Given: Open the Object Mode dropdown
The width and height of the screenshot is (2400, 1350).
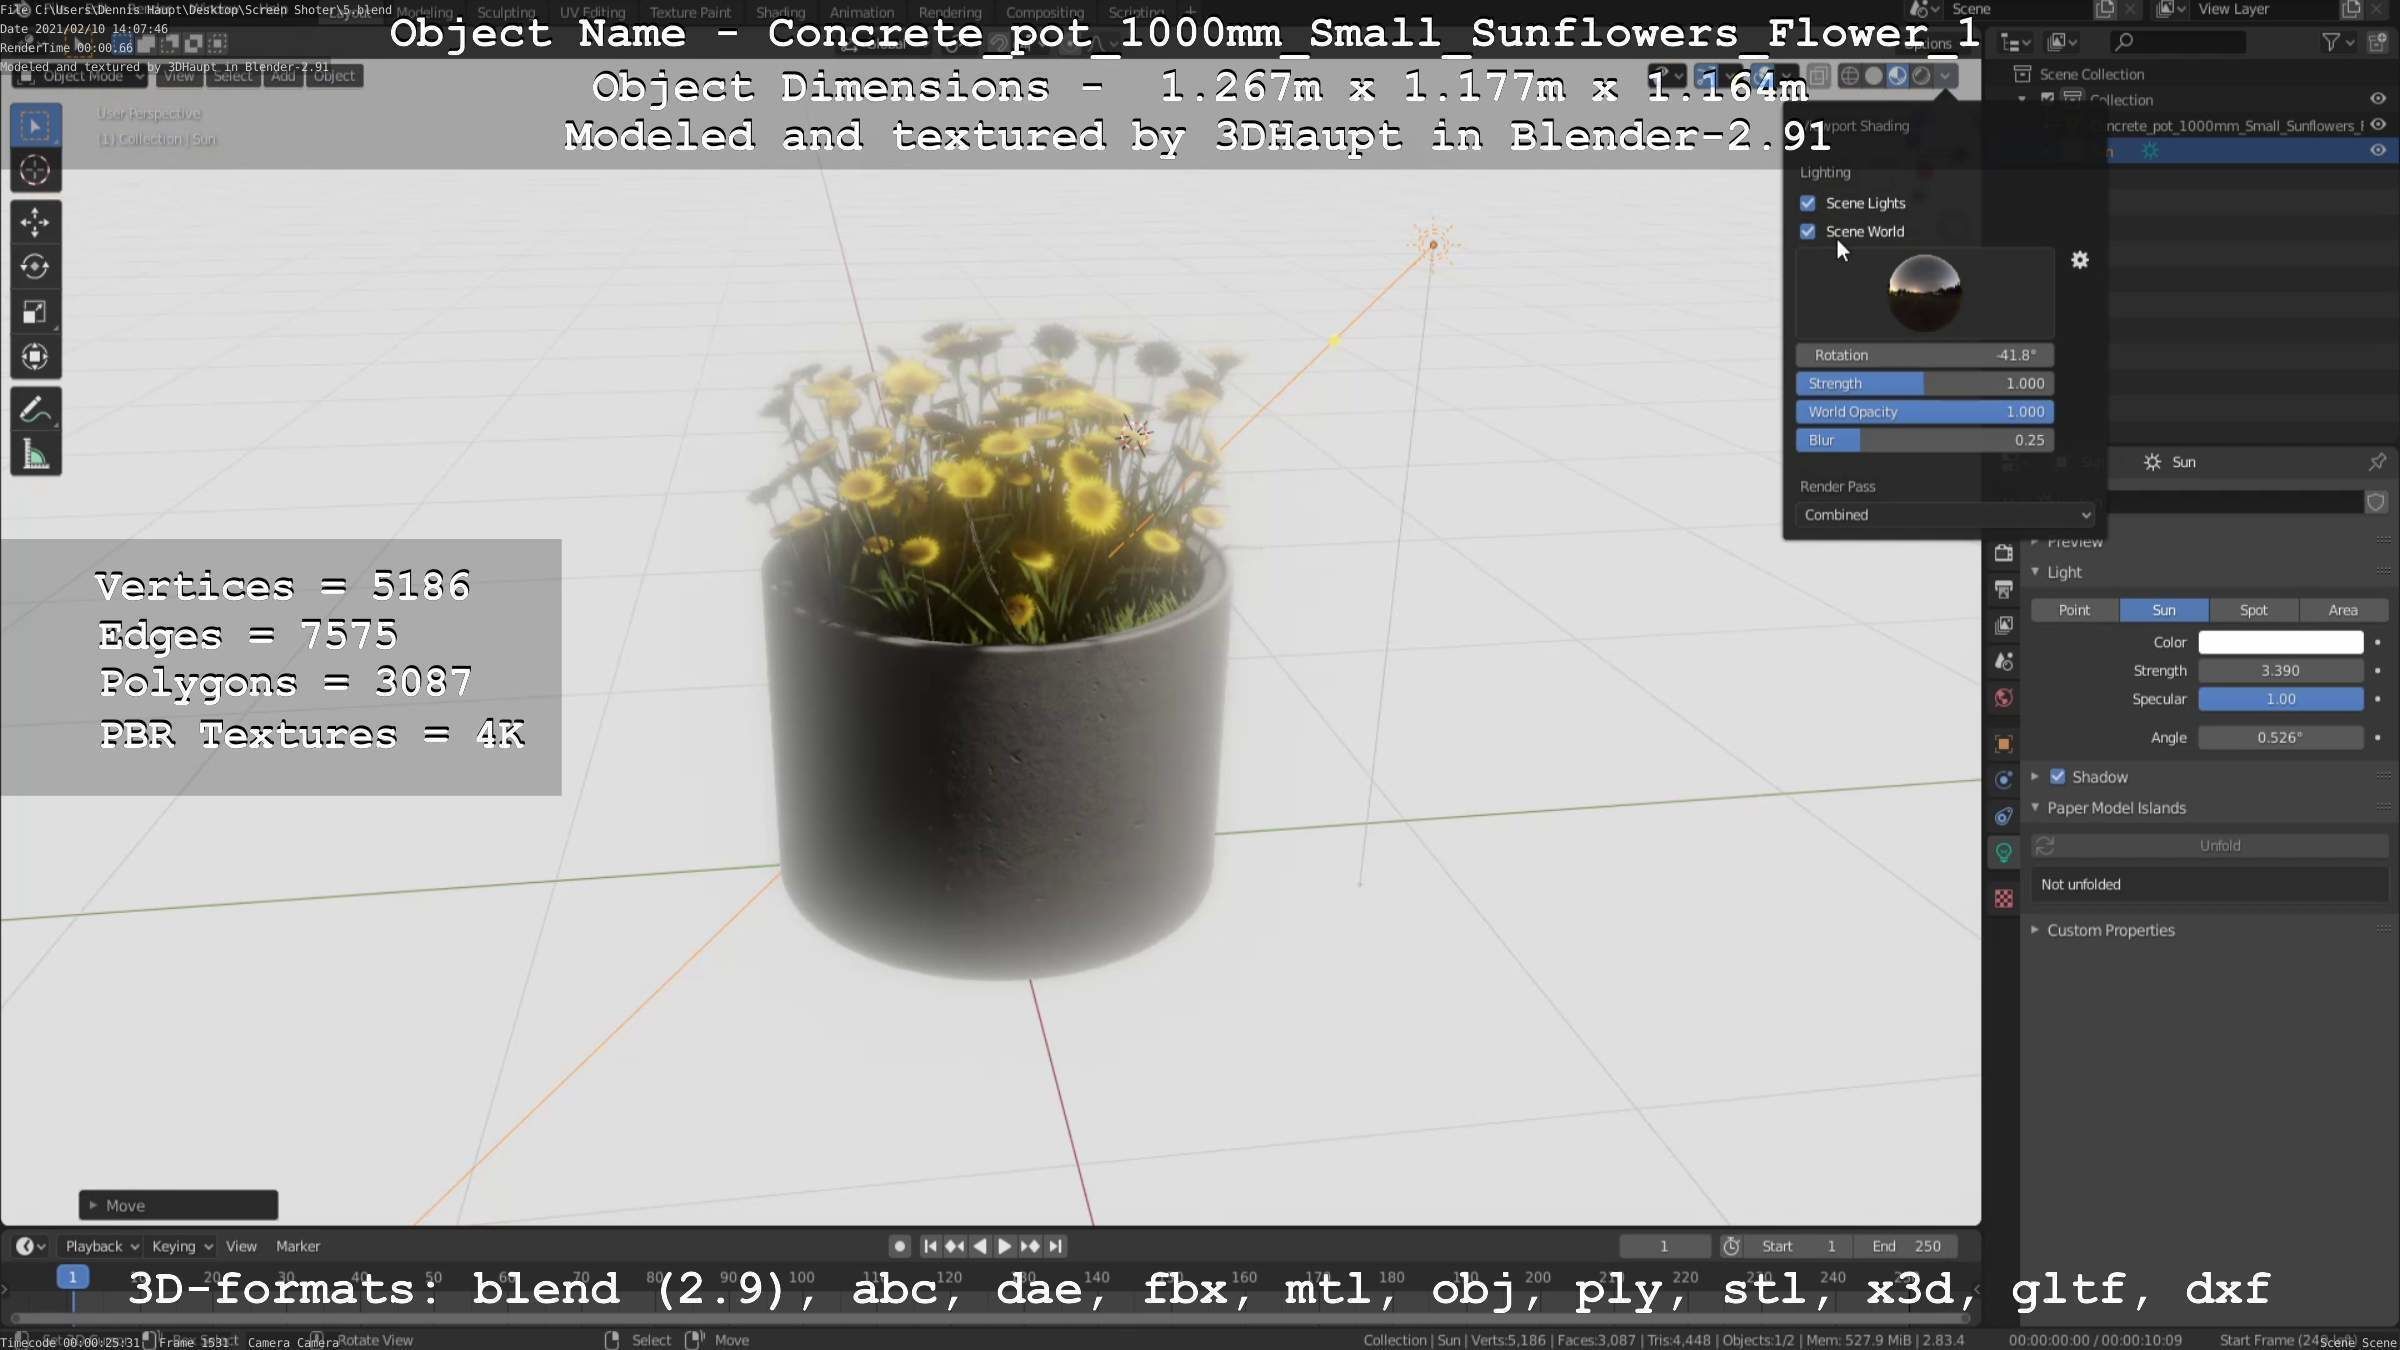Looking at the screenshot, I should click(82, 76).
